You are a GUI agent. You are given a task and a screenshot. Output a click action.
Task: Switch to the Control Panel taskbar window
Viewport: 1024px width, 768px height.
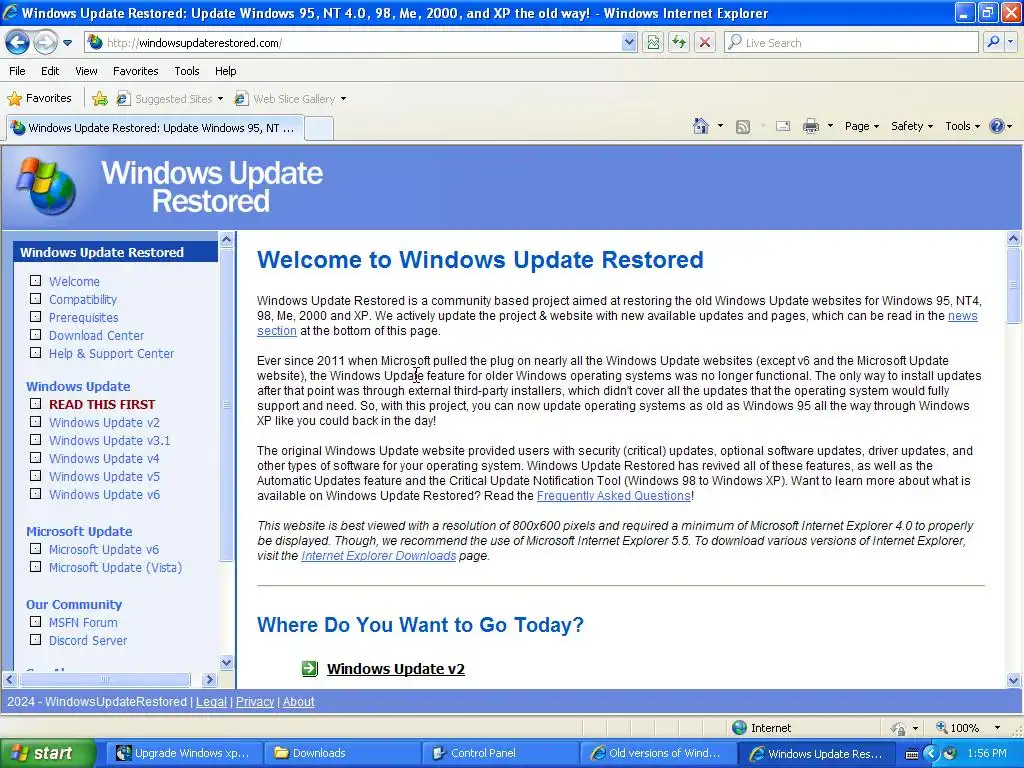click(500, 753)
